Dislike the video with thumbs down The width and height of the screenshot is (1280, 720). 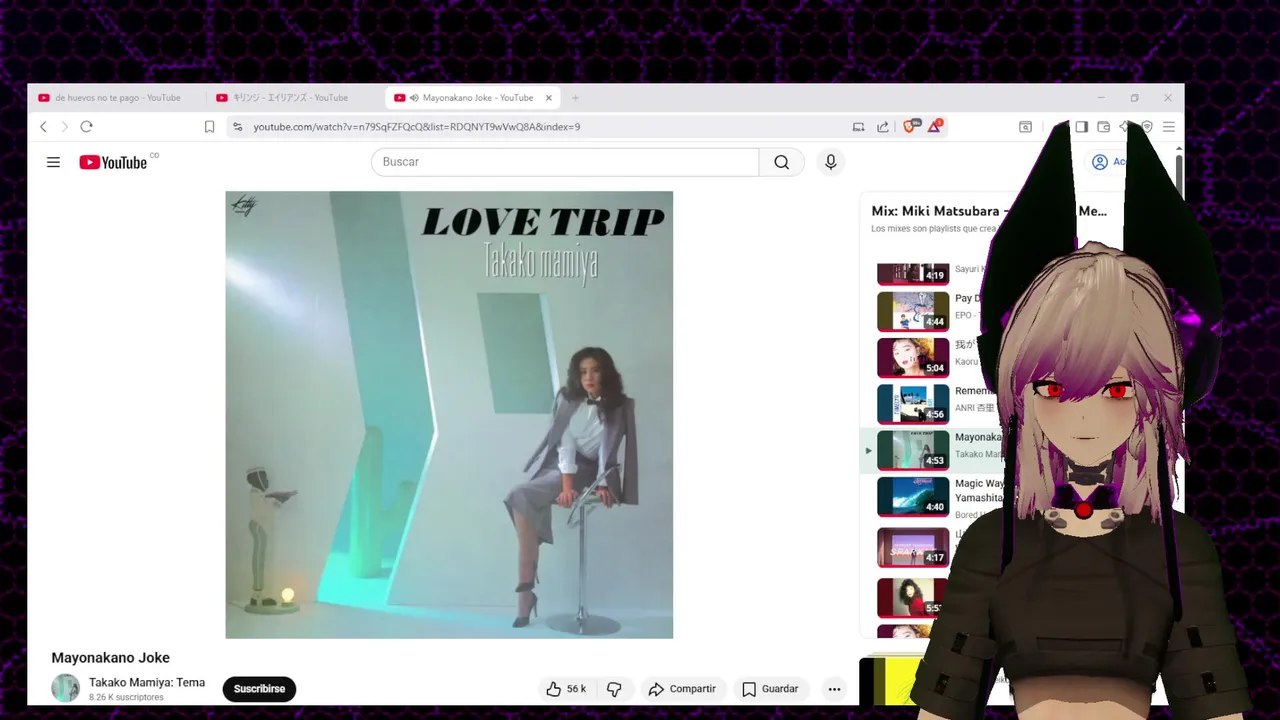pos(614,689)
